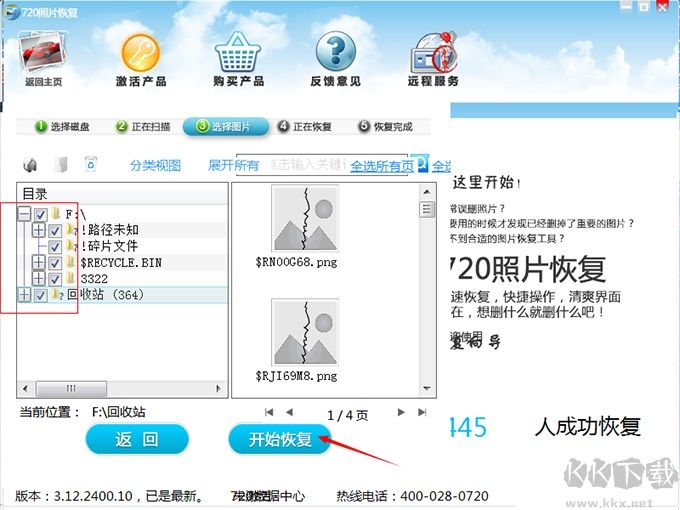The height and width of the screenshot is (510, 680).
Task: Click directory scrollbar right arrow
Action: 219,389
